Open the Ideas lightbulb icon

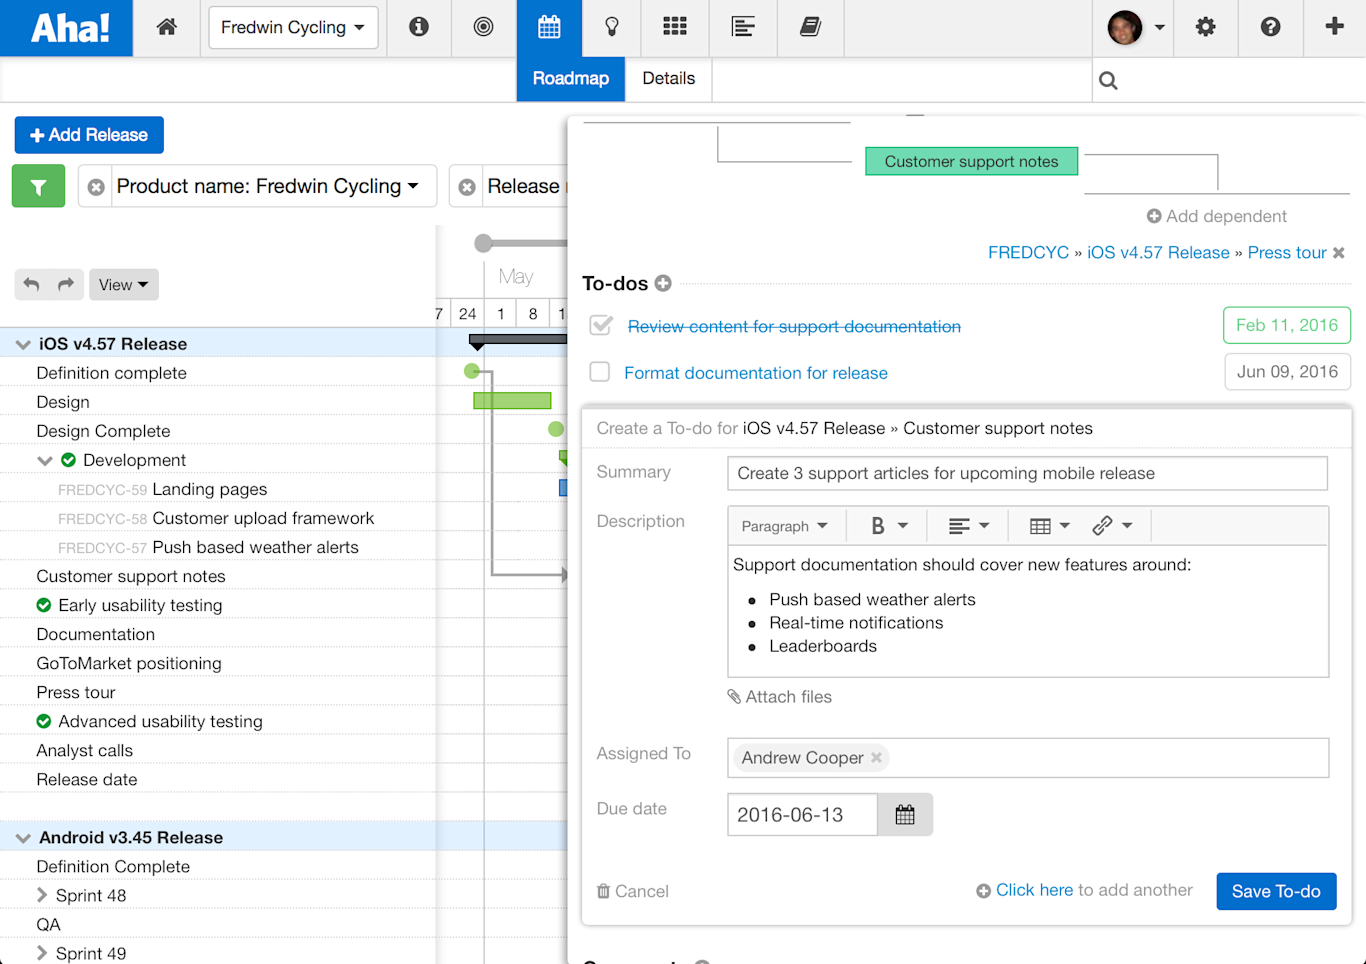(611, 28)
